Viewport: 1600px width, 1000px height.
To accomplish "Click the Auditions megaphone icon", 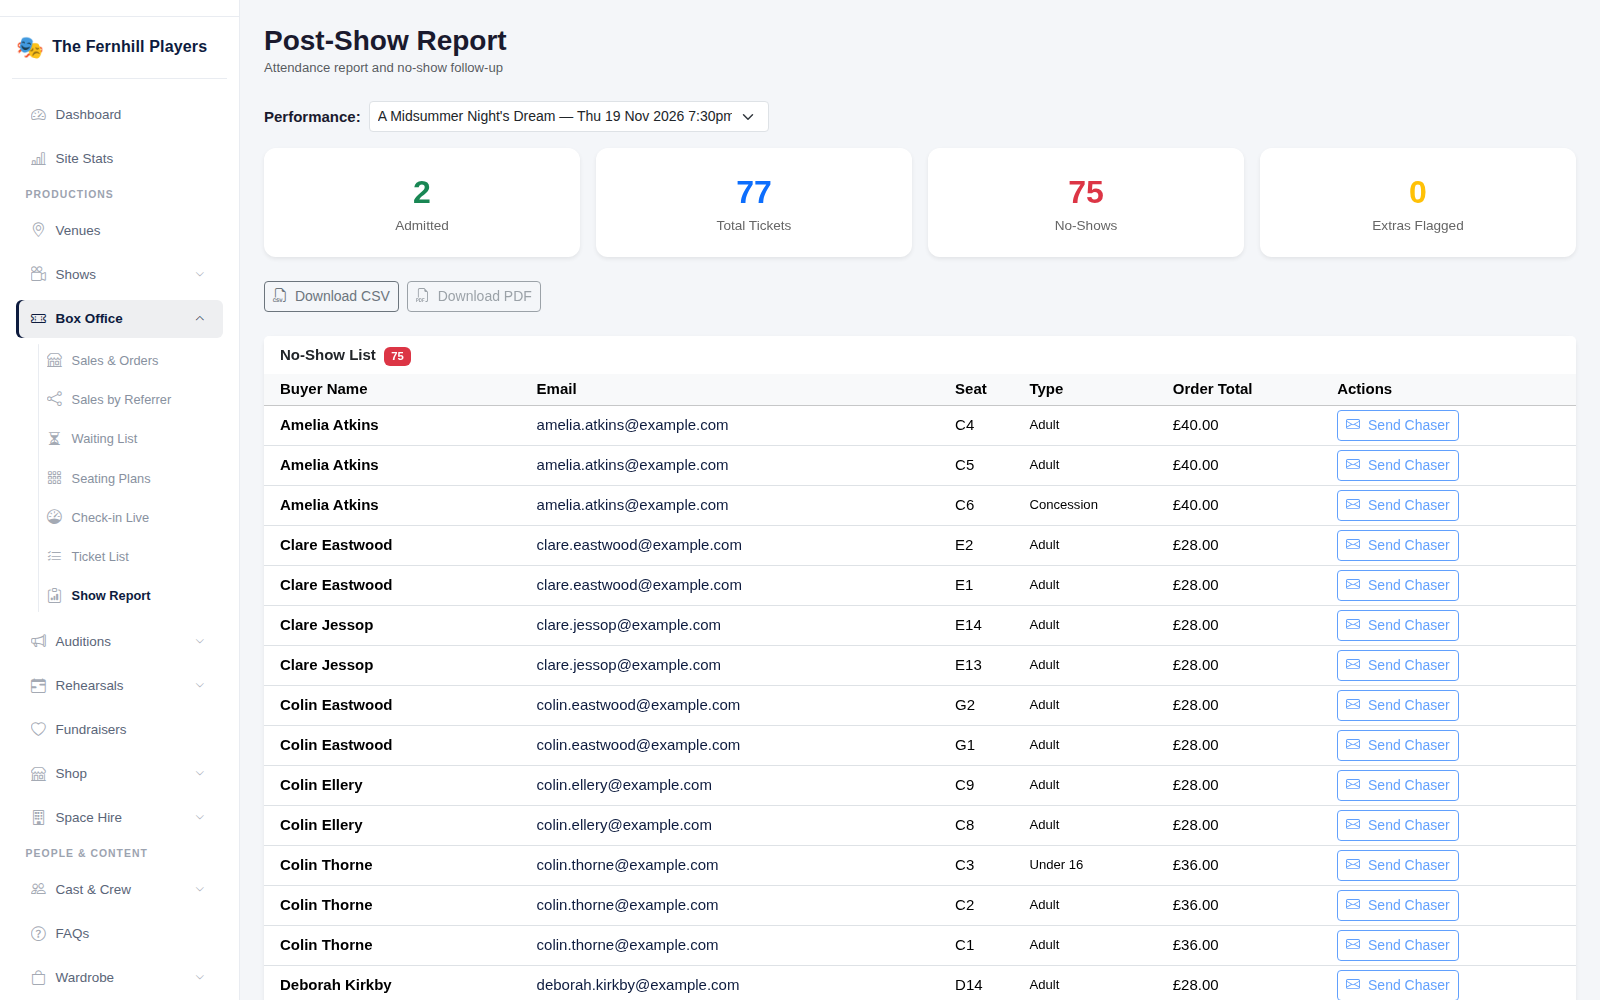I will [x=38, y=642].
